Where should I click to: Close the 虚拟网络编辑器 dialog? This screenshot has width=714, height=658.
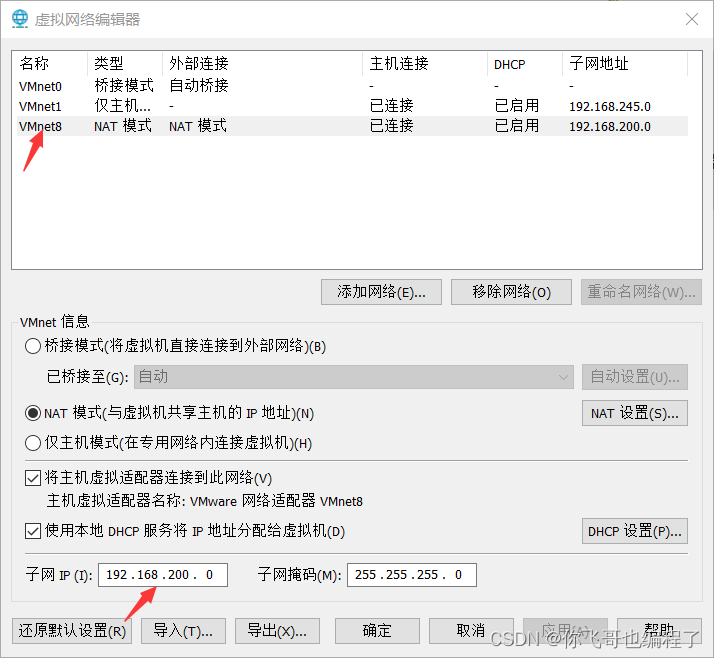click(x=692, y=19)
